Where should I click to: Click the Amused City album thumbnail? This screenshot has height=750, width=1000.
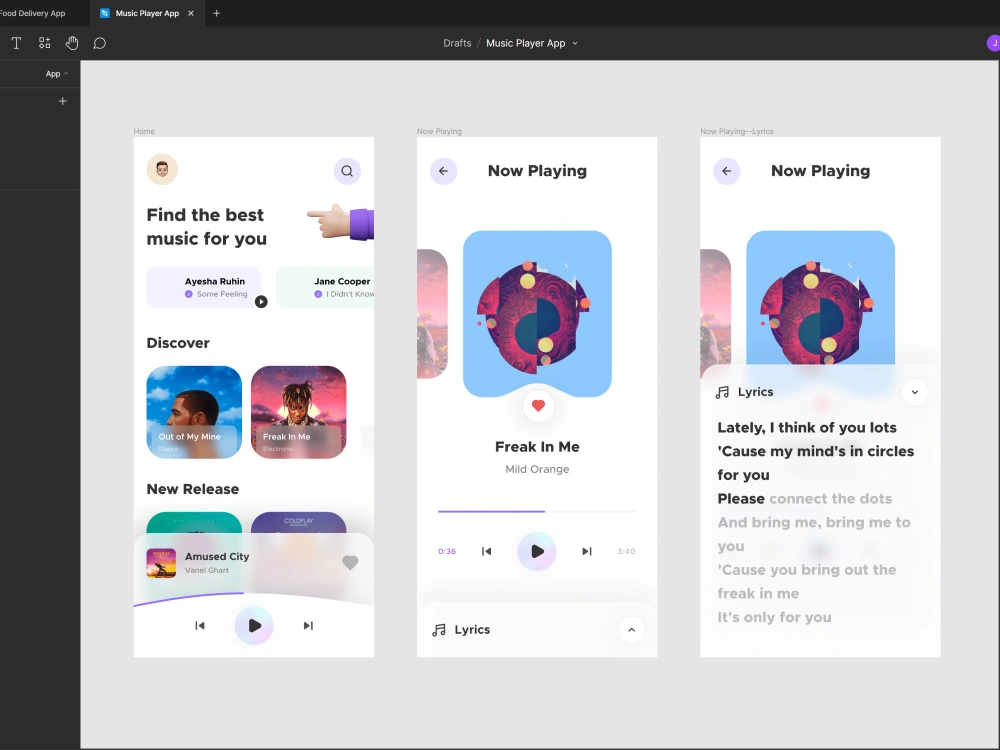(161, 562)
